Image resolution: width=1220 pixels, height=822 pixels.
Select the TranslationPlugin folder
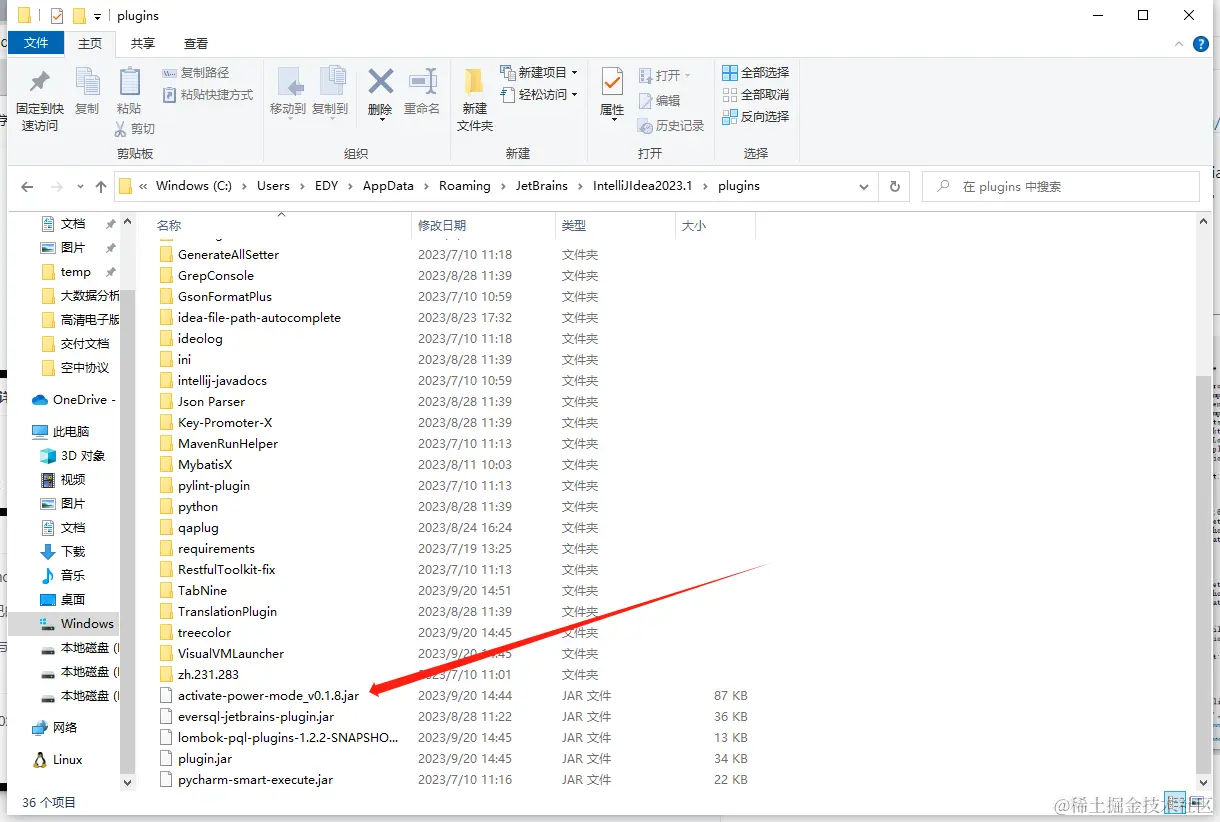[x=227, y=611]
